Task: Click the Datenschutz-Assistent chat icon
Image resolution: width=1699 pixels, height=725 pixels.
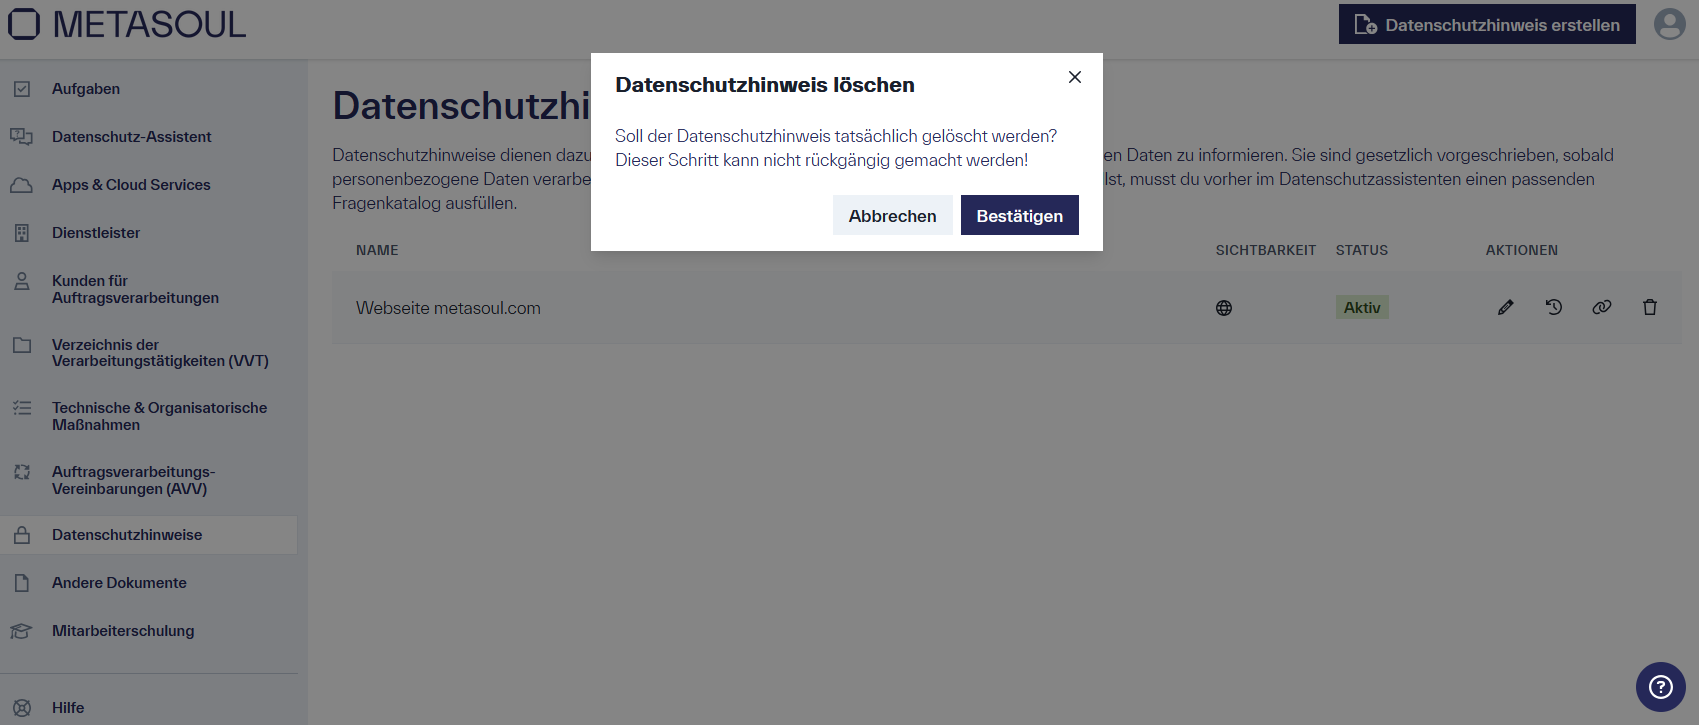Action: 22,137
